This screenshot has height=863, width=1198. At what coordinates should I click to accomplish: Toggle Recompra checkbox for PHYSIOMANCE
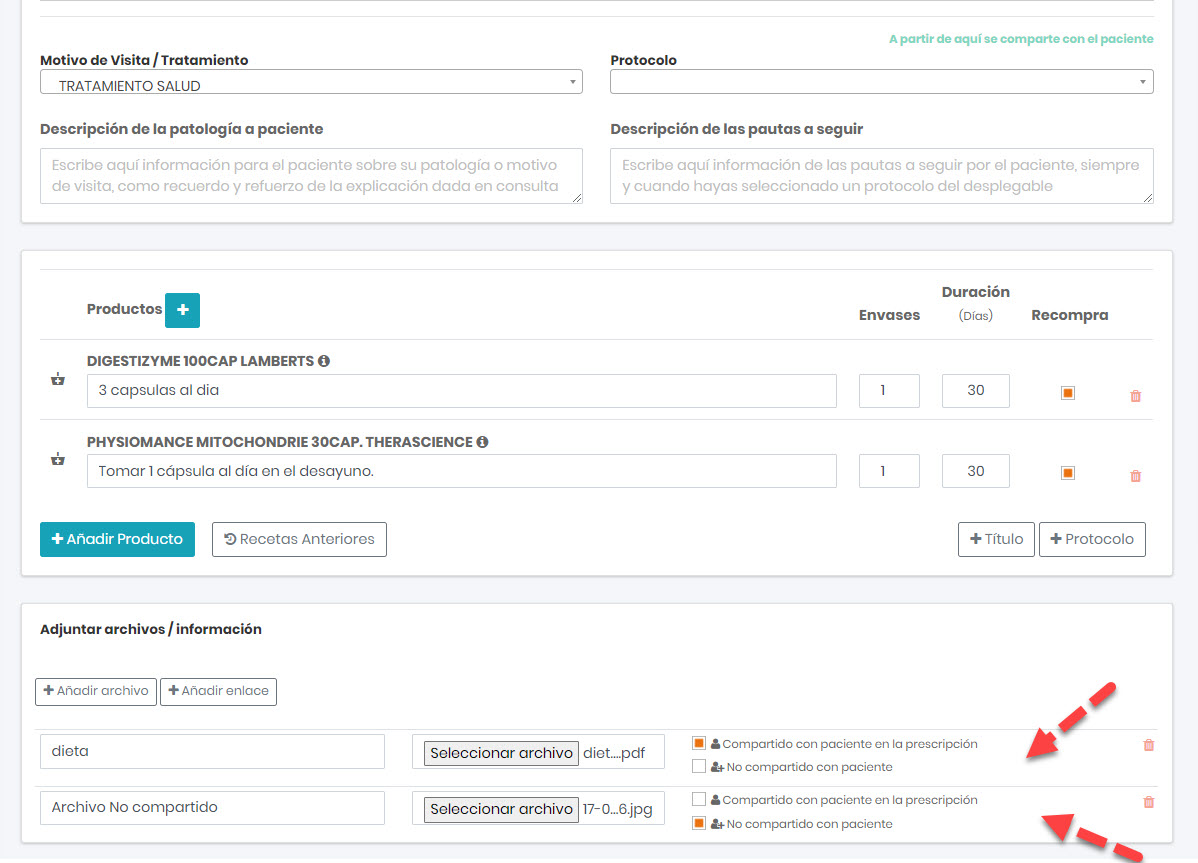pyautogui.click(x=1068, y=473)
